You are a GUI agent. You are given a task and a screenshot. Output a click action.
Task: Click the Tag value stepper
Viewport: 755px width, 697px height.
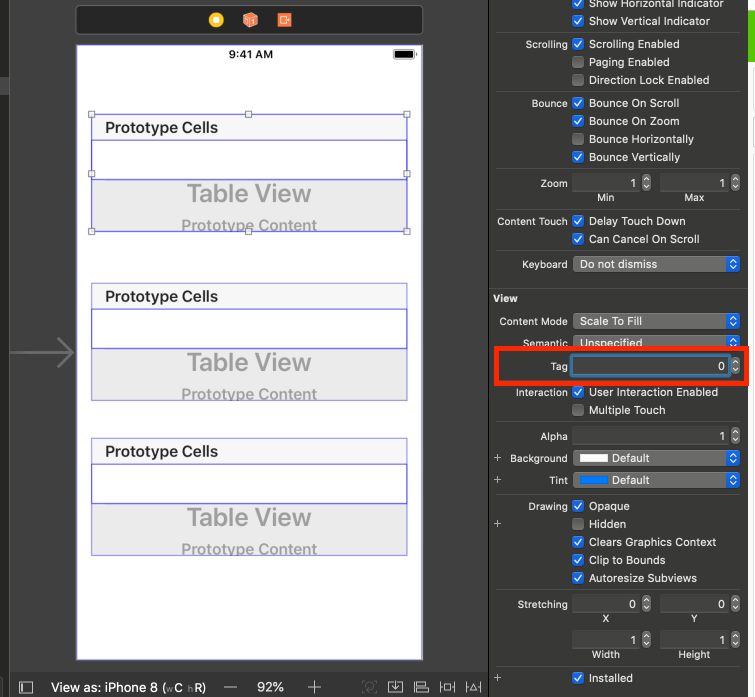pos(735,366)
